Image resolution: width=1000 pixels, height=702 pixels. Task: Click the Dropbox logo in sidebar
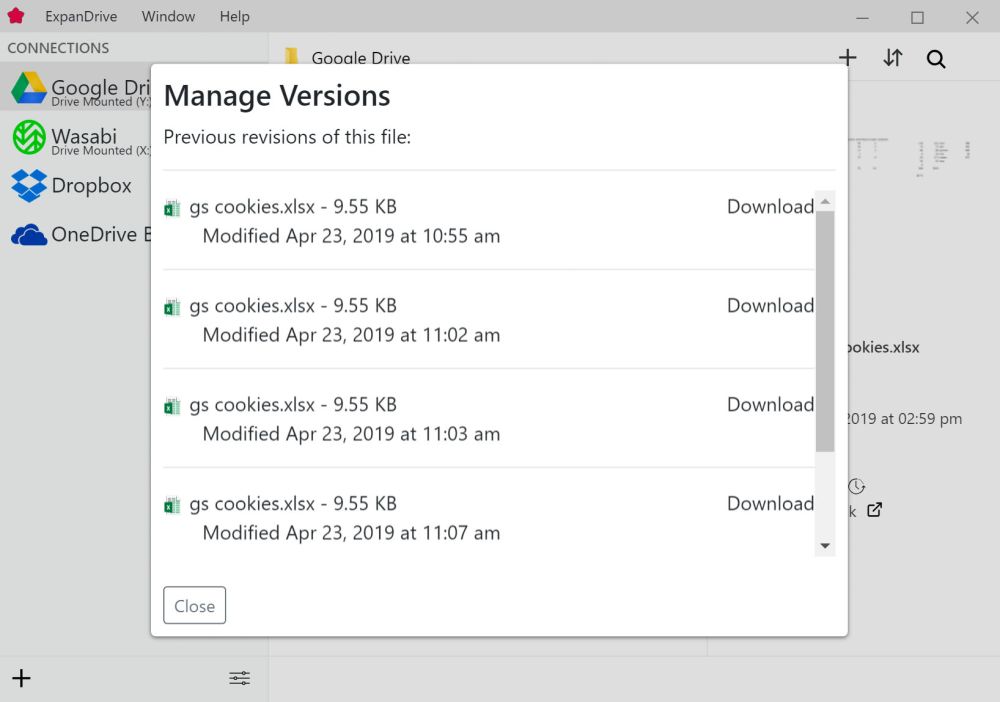29,186
